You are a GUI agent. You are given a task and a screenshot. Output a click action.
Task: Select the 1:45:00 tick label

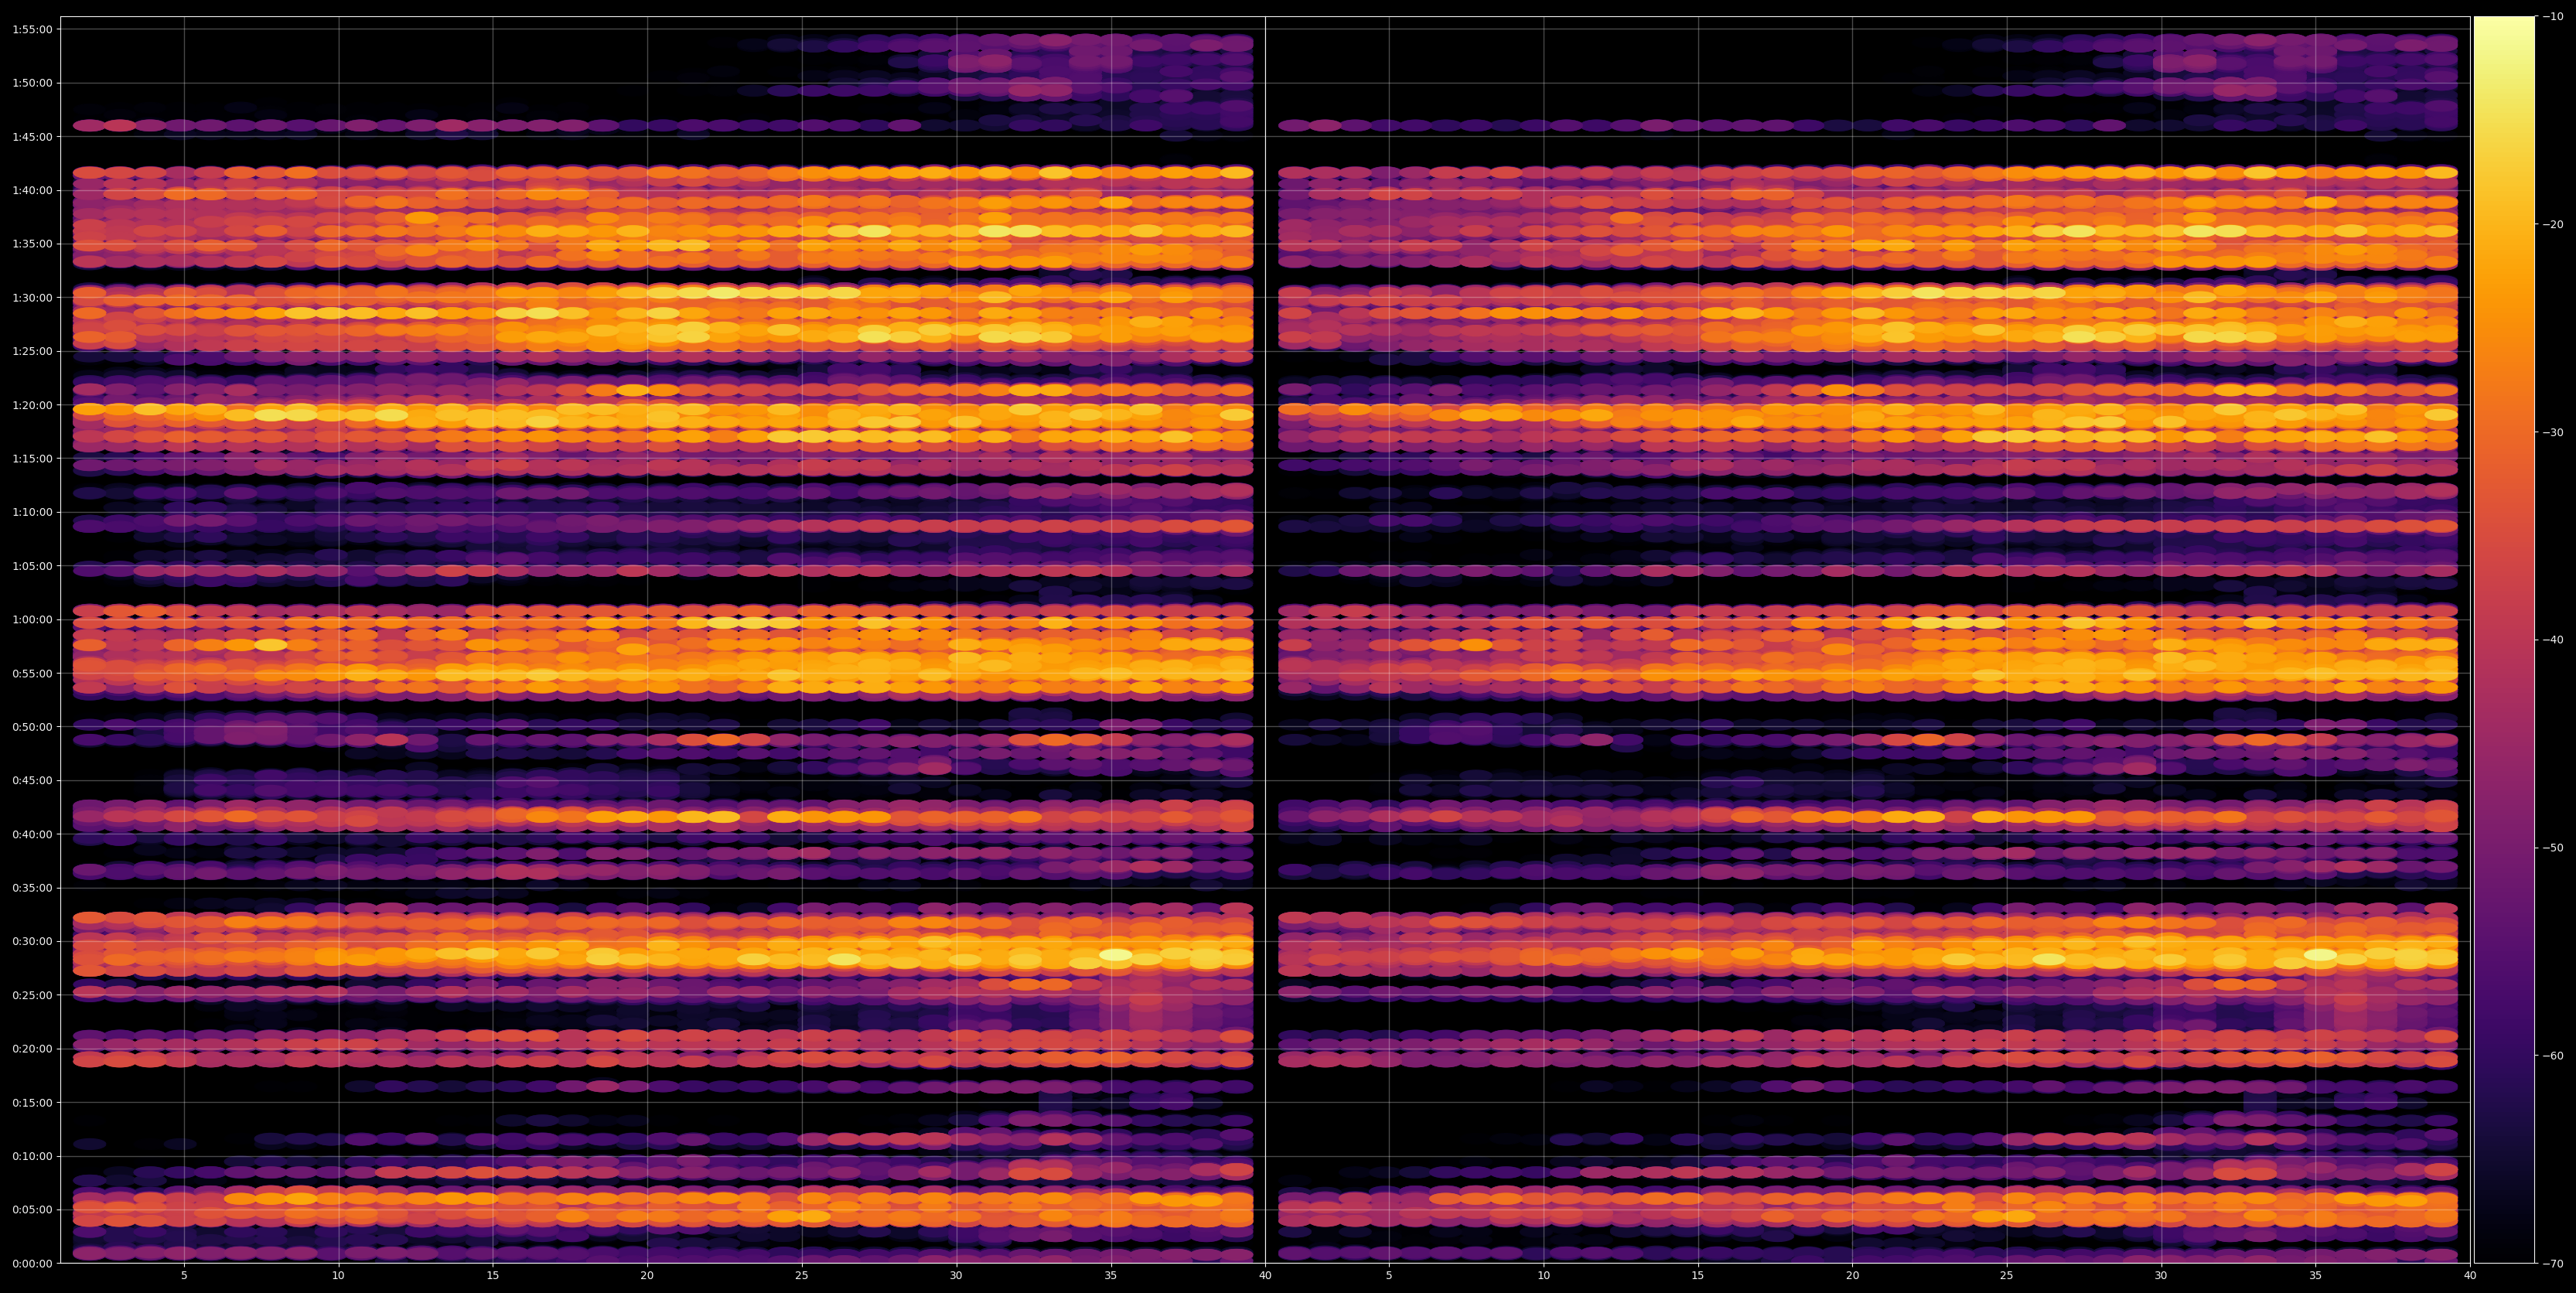(32, 136)
